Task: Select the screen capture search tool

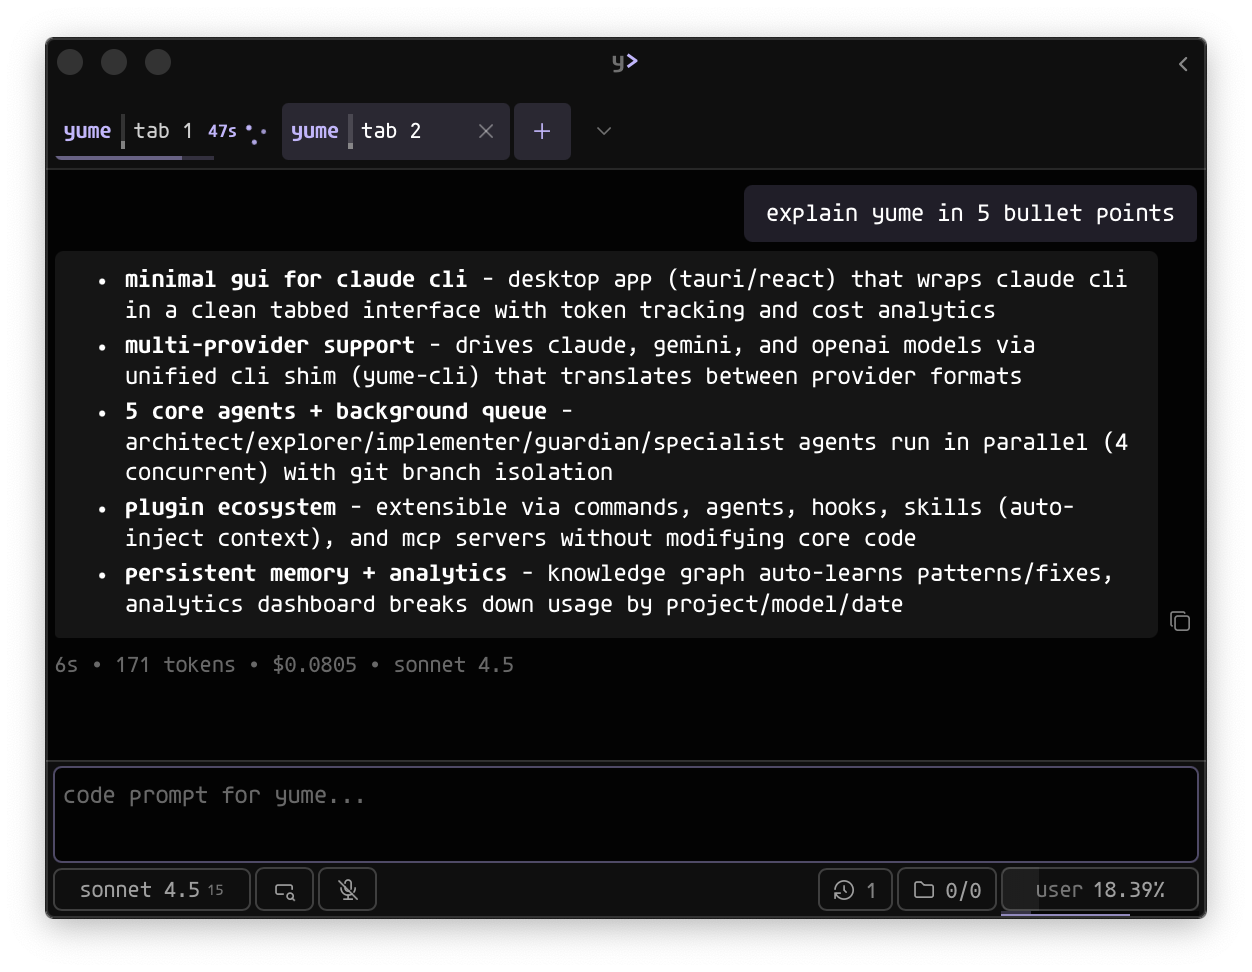Action: (284, 889)
